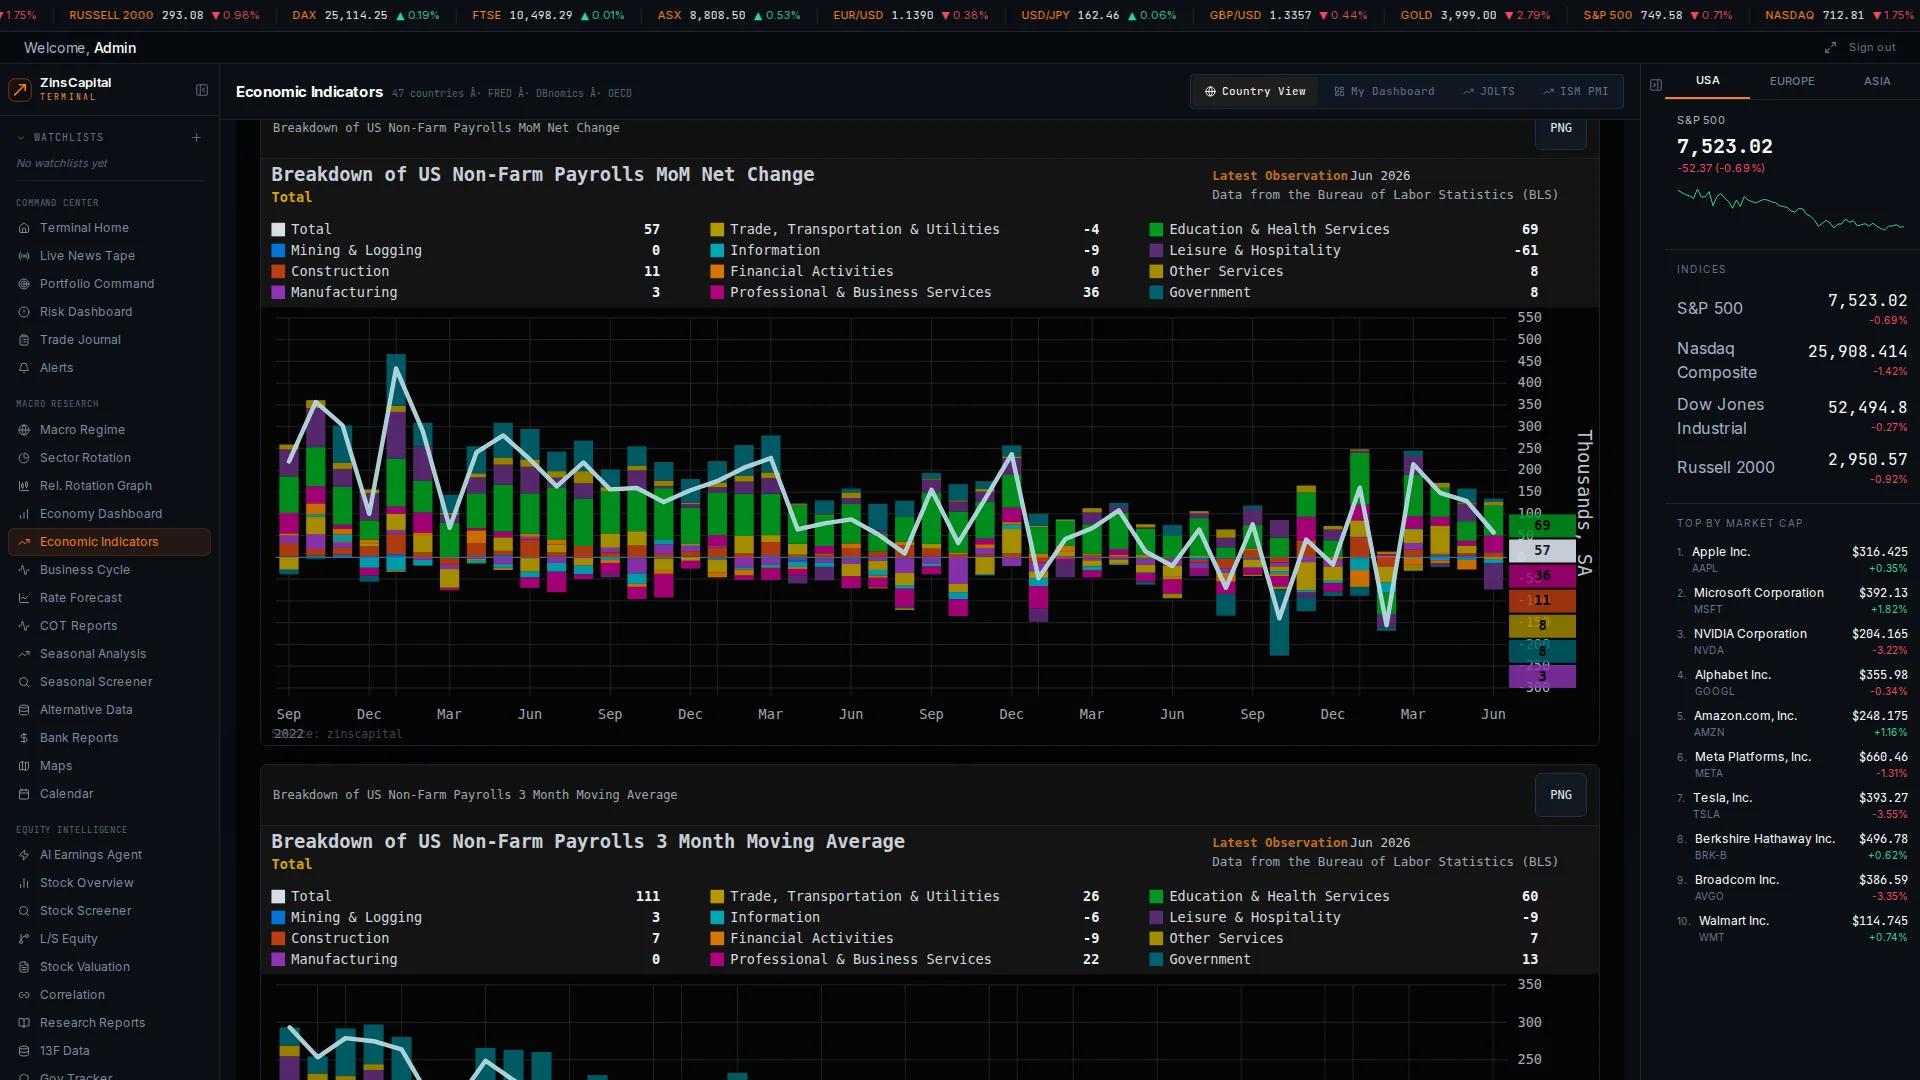Toggle Mining & Logging in MoM legend
1920x1080 pixels.
click(465, 250)
